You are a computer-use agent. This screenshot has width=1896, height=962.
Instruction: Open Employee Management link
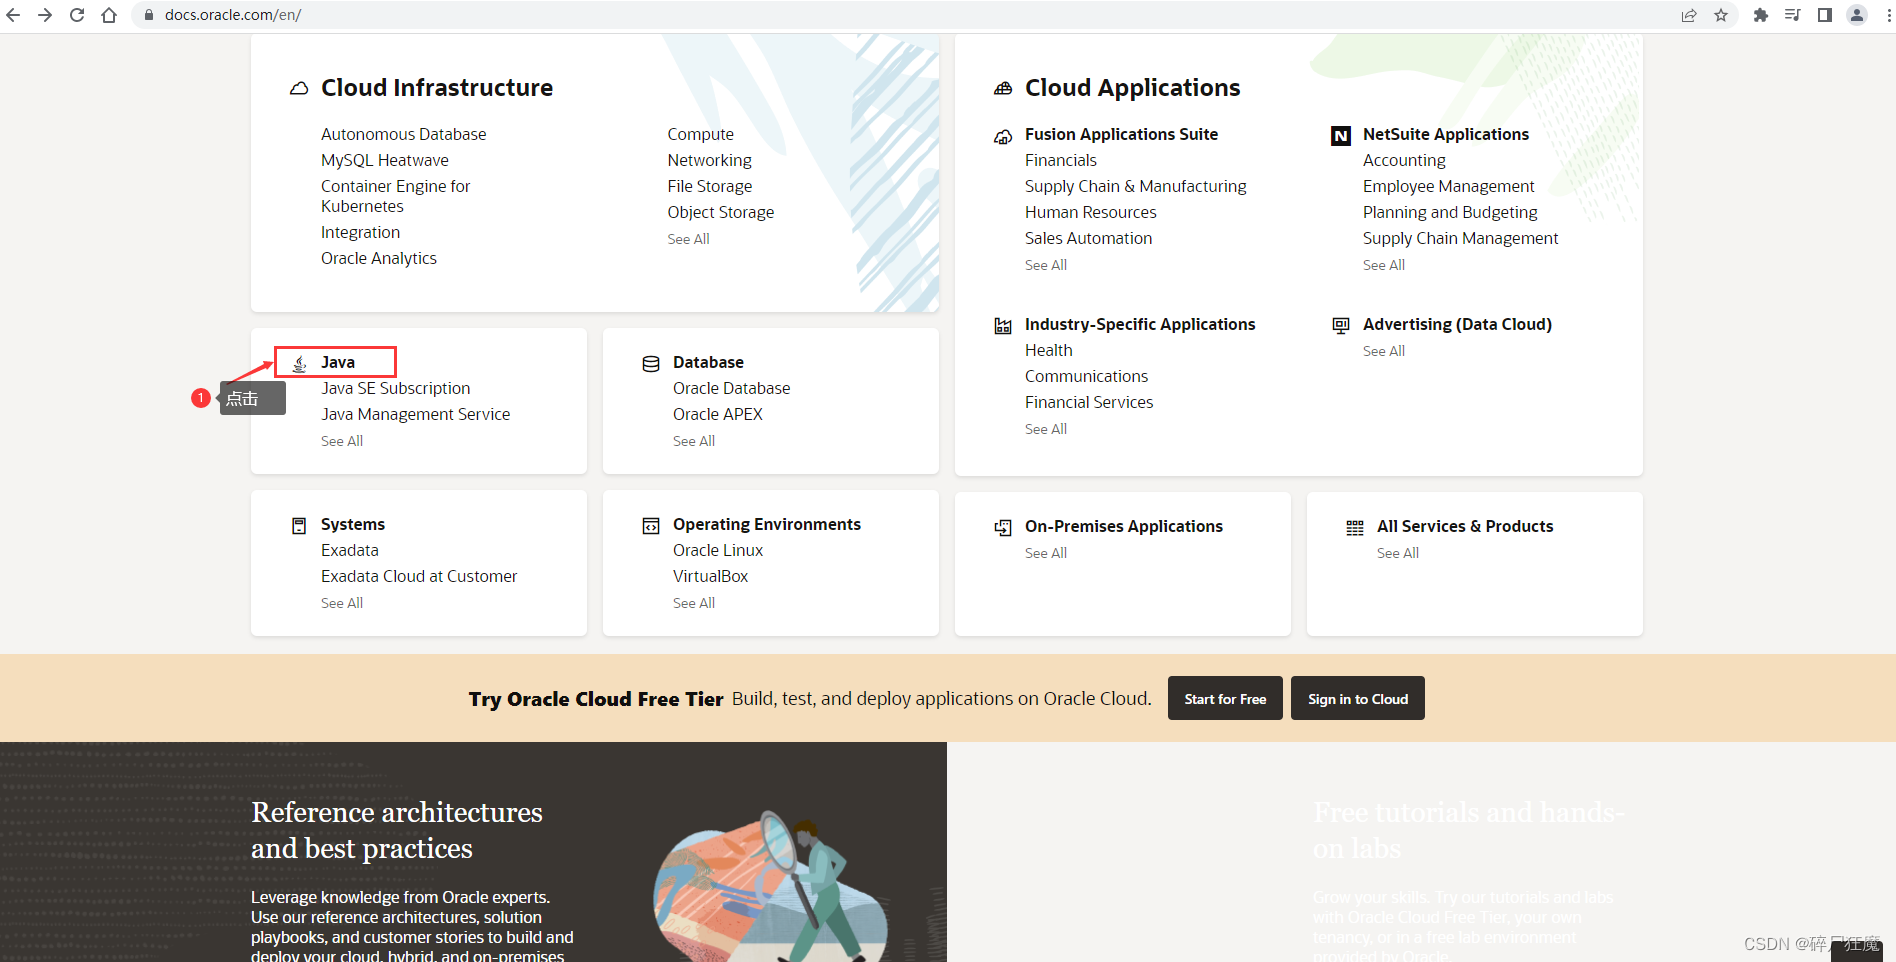(x=1449, y=186)
